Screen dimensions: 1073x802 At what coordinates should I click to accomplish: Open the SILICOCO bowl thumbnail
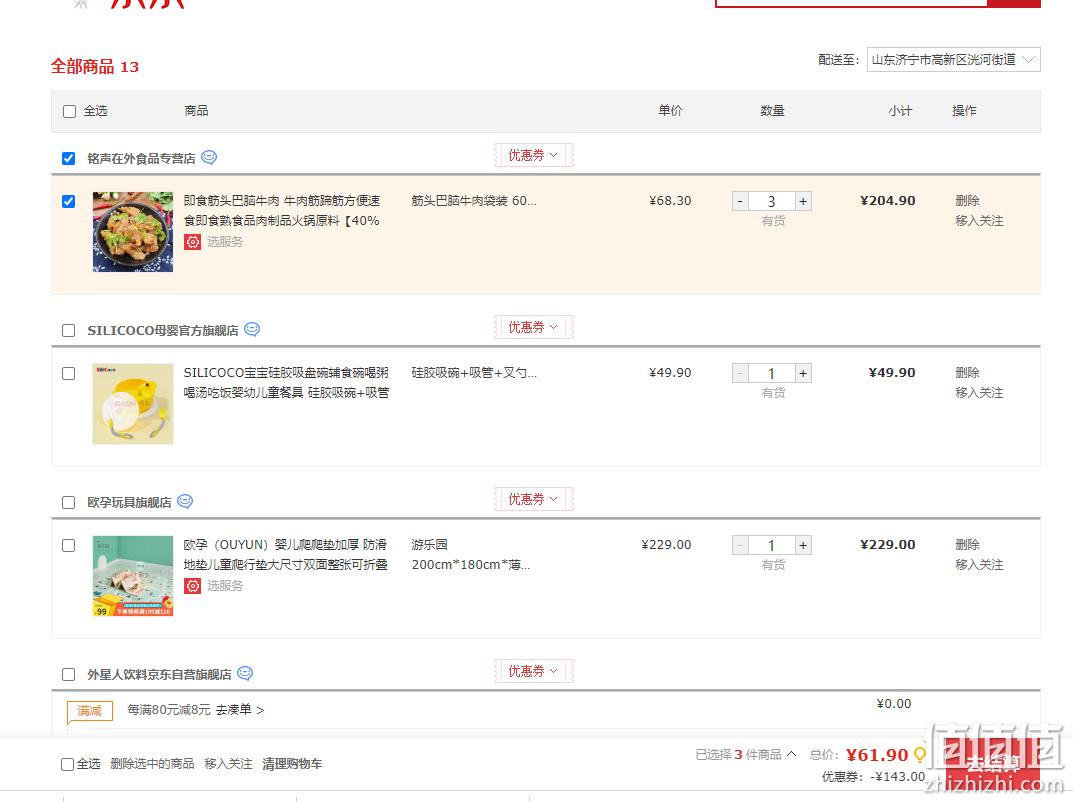click(x=133, y=404)
